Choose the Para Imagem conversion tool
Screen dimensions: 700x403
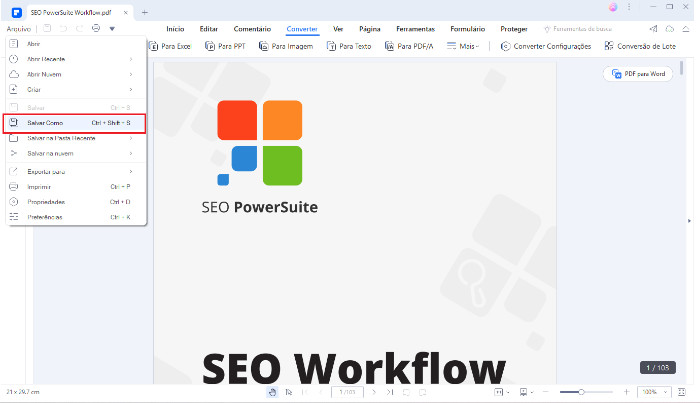point(286,46)
